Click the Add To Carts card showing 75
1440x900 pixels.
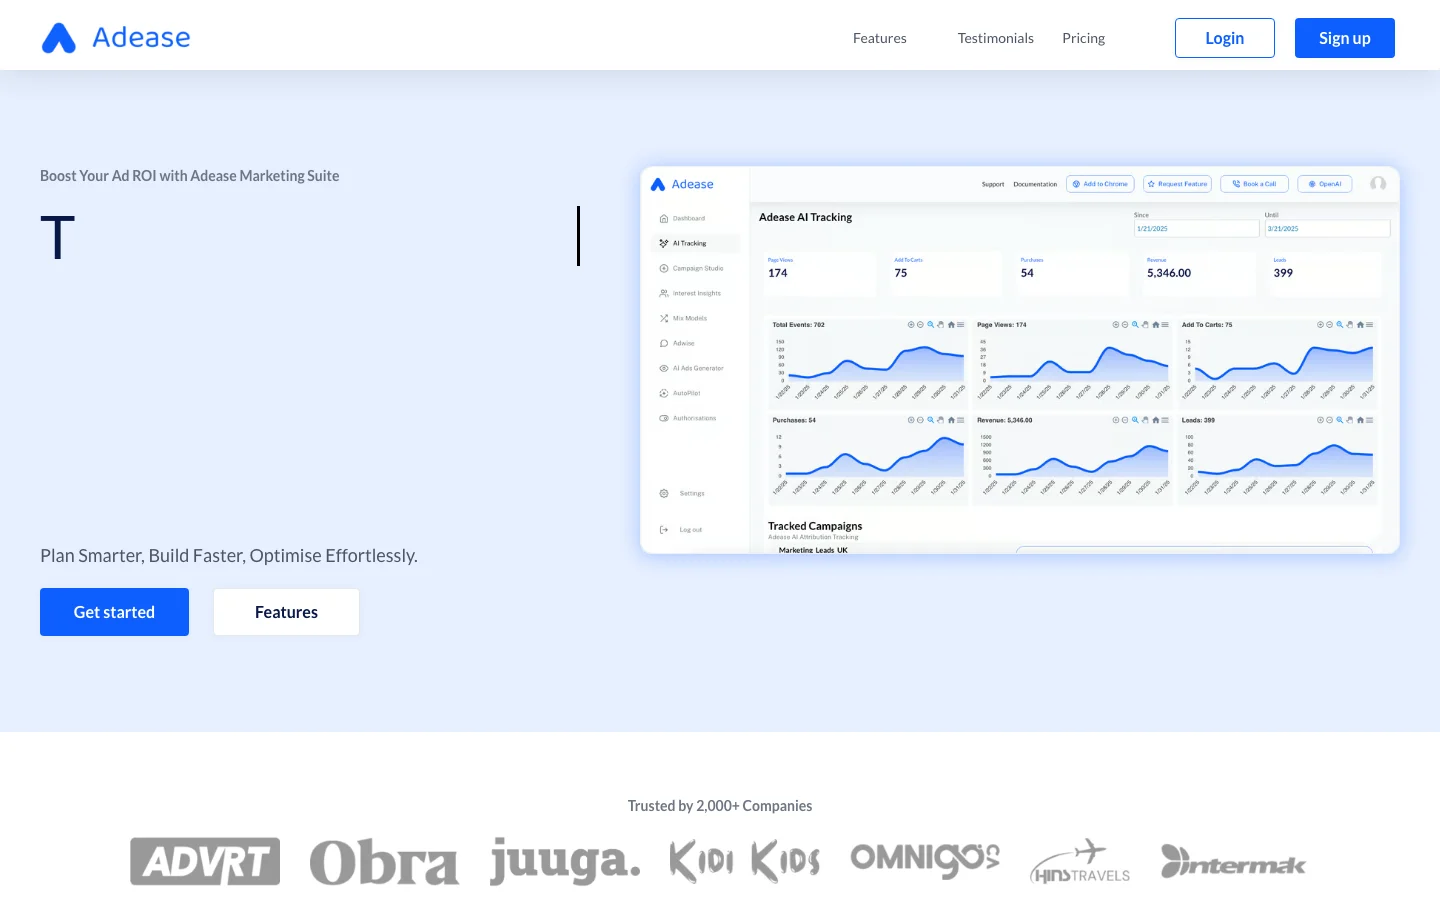tap(944, 274)
